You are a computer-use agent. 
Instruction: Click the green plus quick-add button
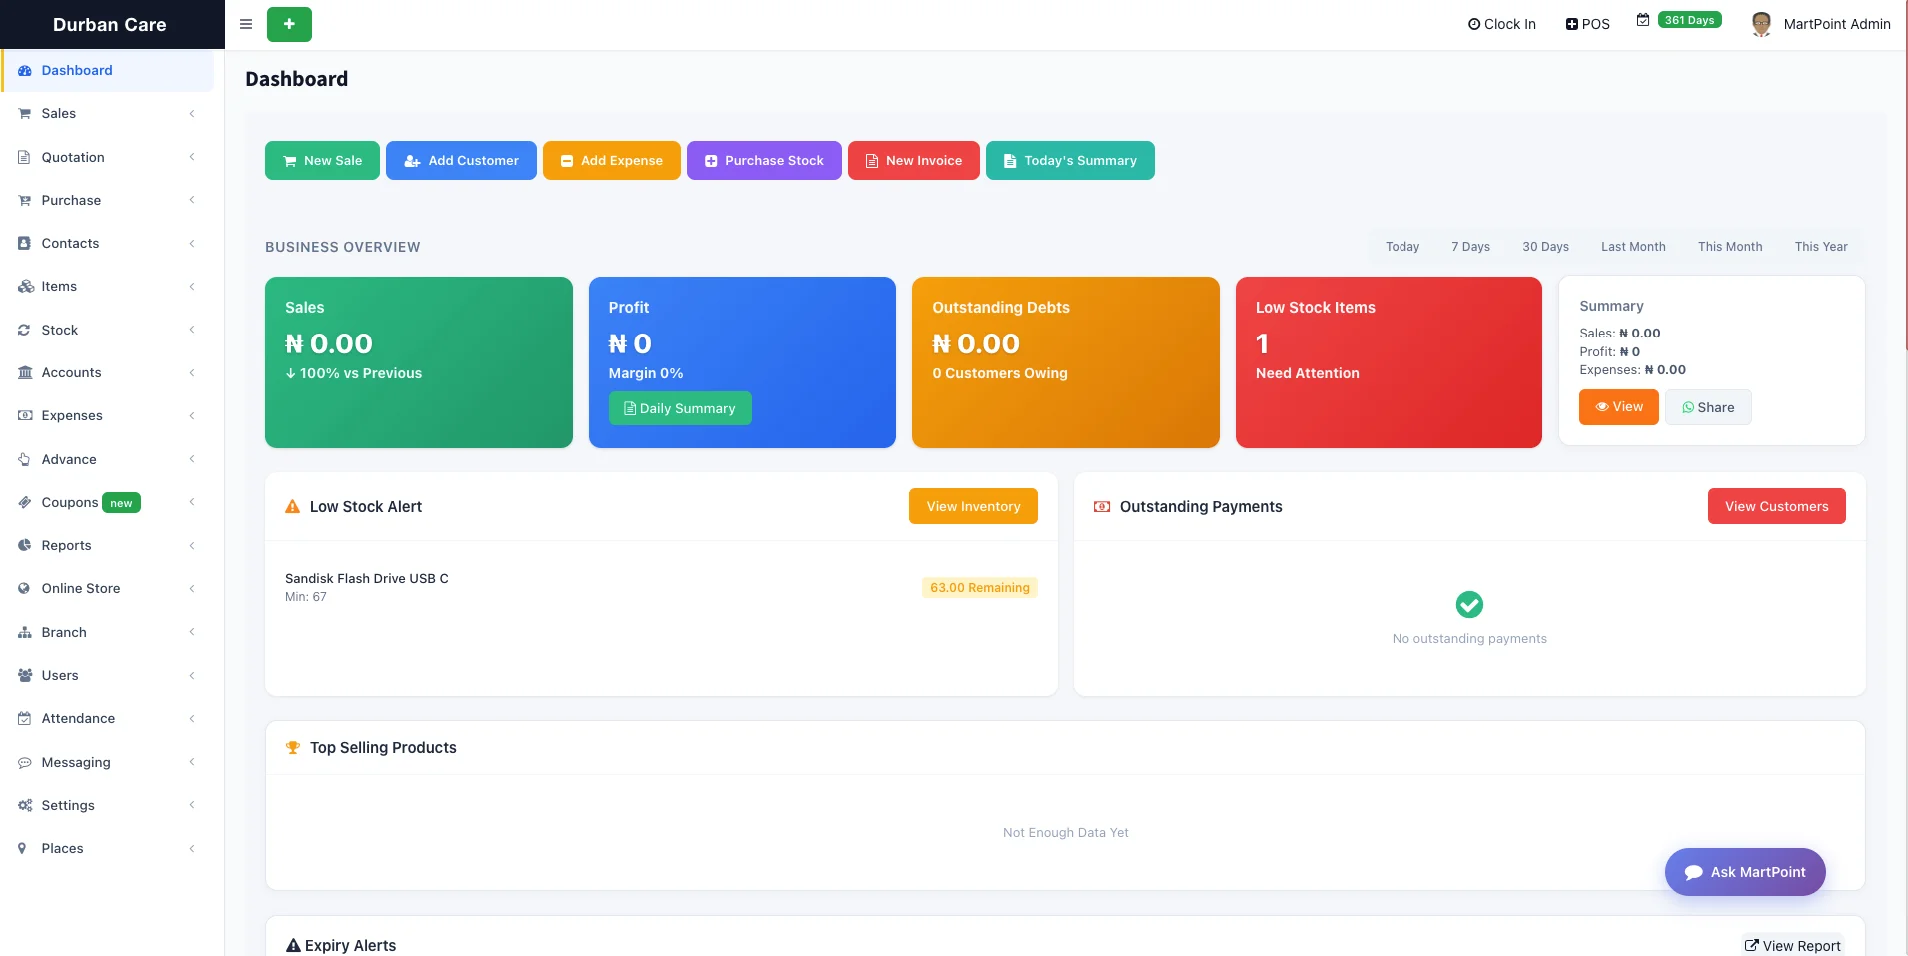pyautogui.click(x=289, y=24)
